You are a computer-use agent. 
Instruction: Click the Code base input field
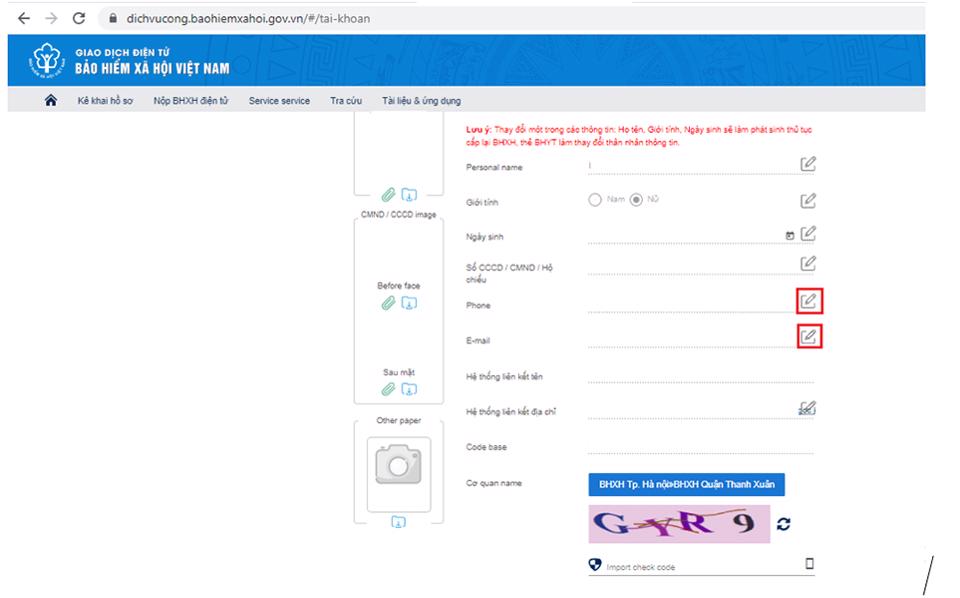(701, 446)
